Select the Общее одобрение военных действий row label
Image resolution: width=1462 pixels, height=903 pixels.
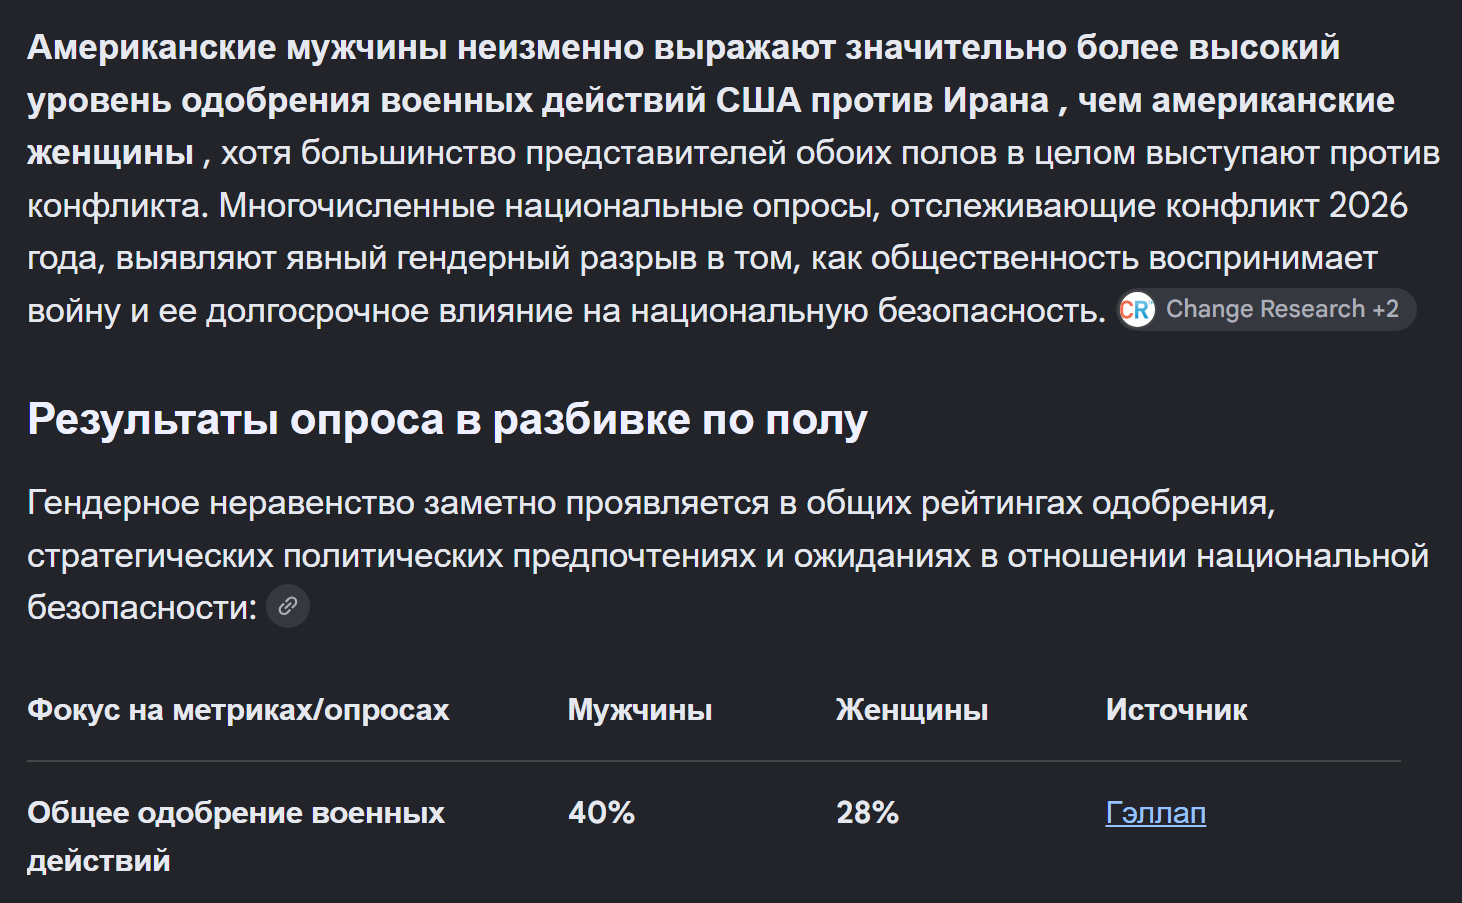point(236,836)
